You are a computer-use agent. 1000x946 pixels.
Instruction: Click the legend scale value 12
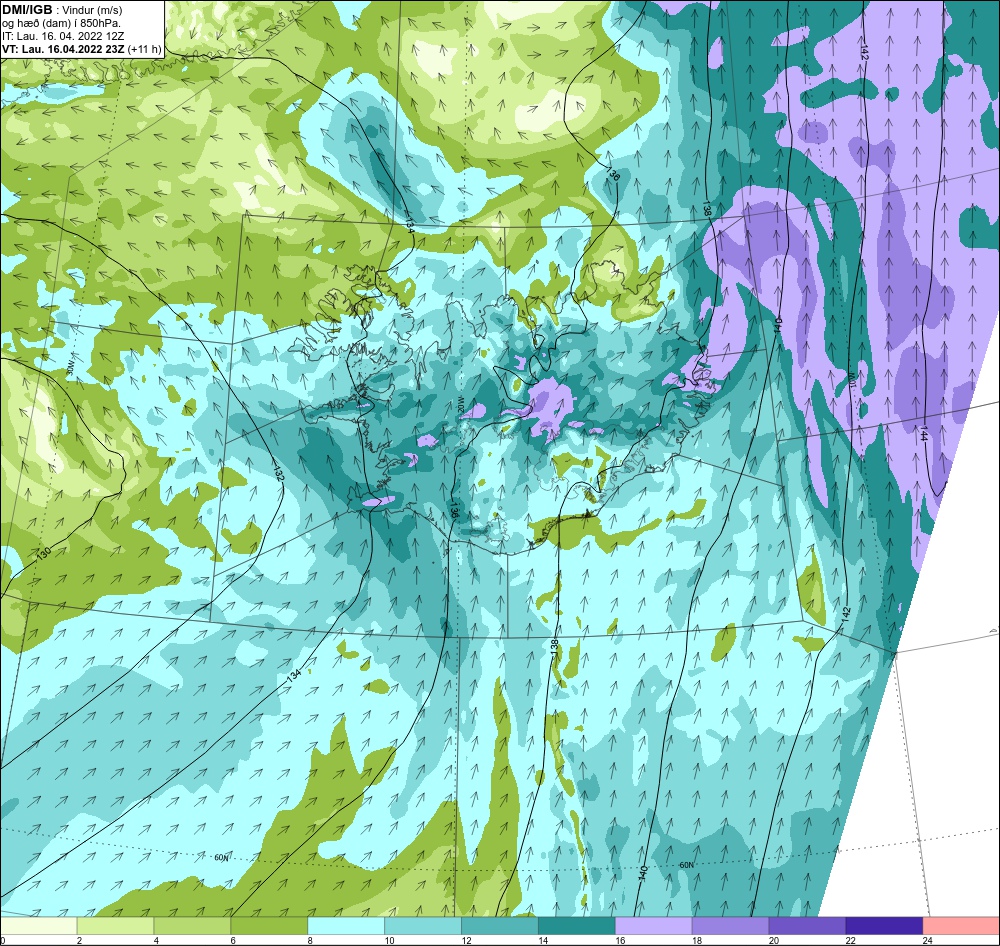click(x=466, y=940)
